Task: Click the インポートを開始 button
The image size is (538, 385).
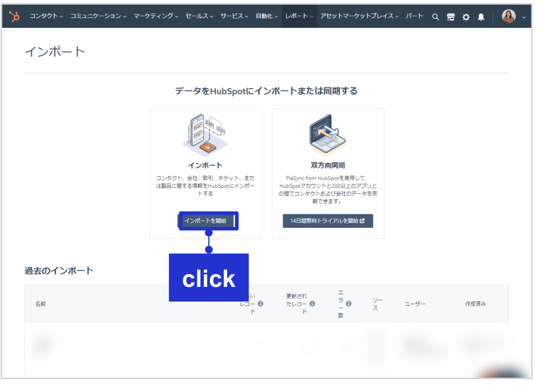Action: 206,221
